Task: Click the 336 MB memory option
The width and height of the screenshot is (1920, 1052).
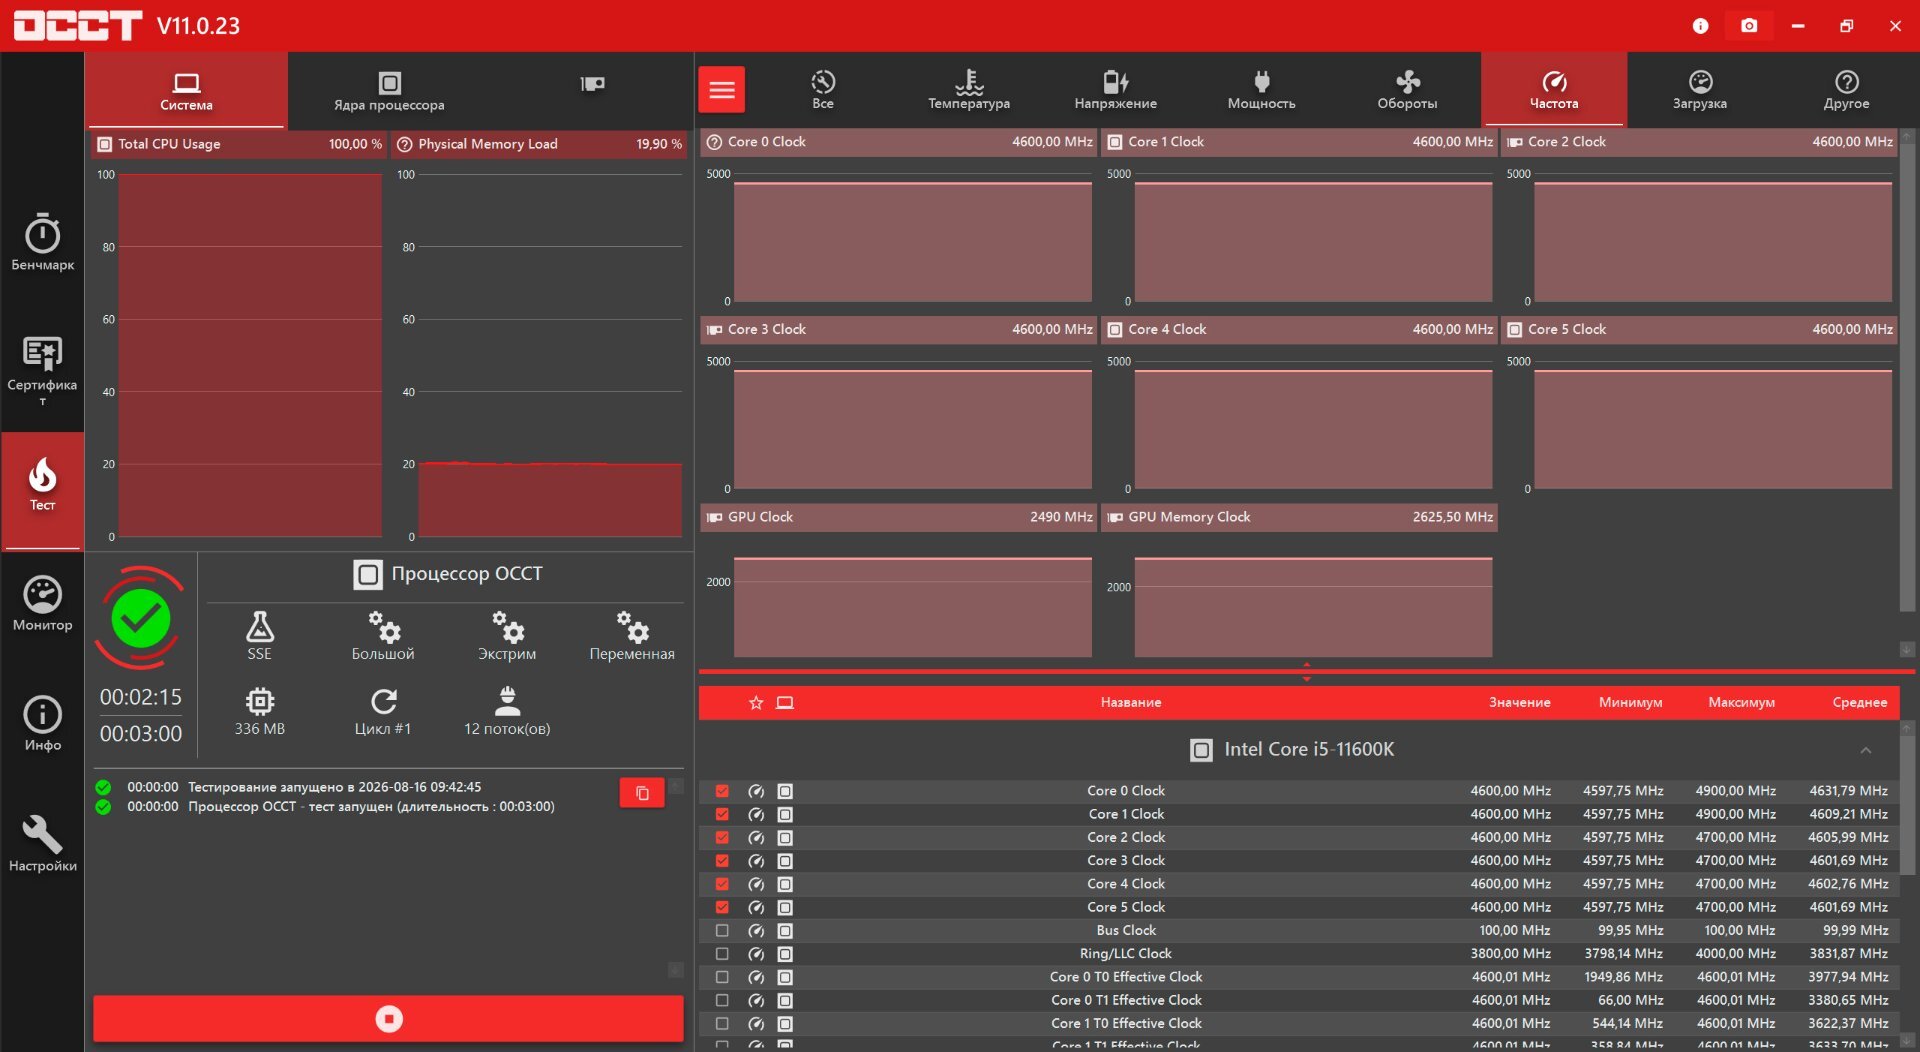Action: click(x=260, y=711)
